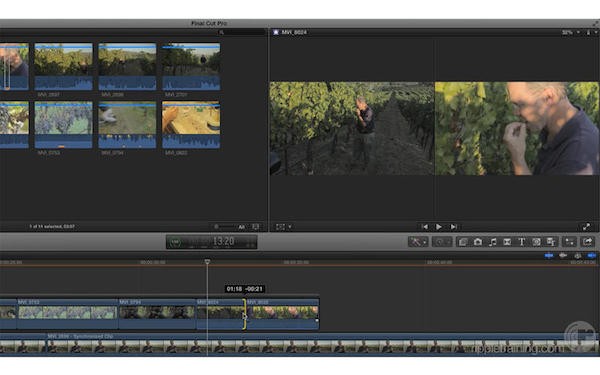Toggle solo headphones button in timeline

point(577,256)
